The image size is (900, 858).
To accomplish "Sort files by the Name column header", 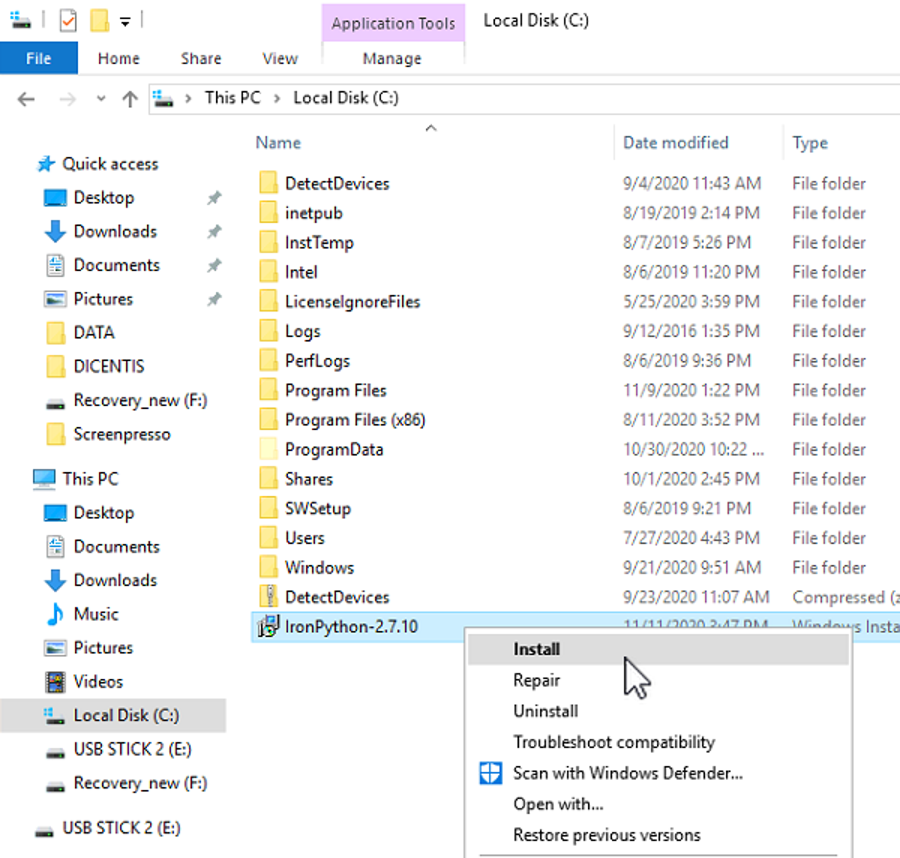I will tap(278, 142).
